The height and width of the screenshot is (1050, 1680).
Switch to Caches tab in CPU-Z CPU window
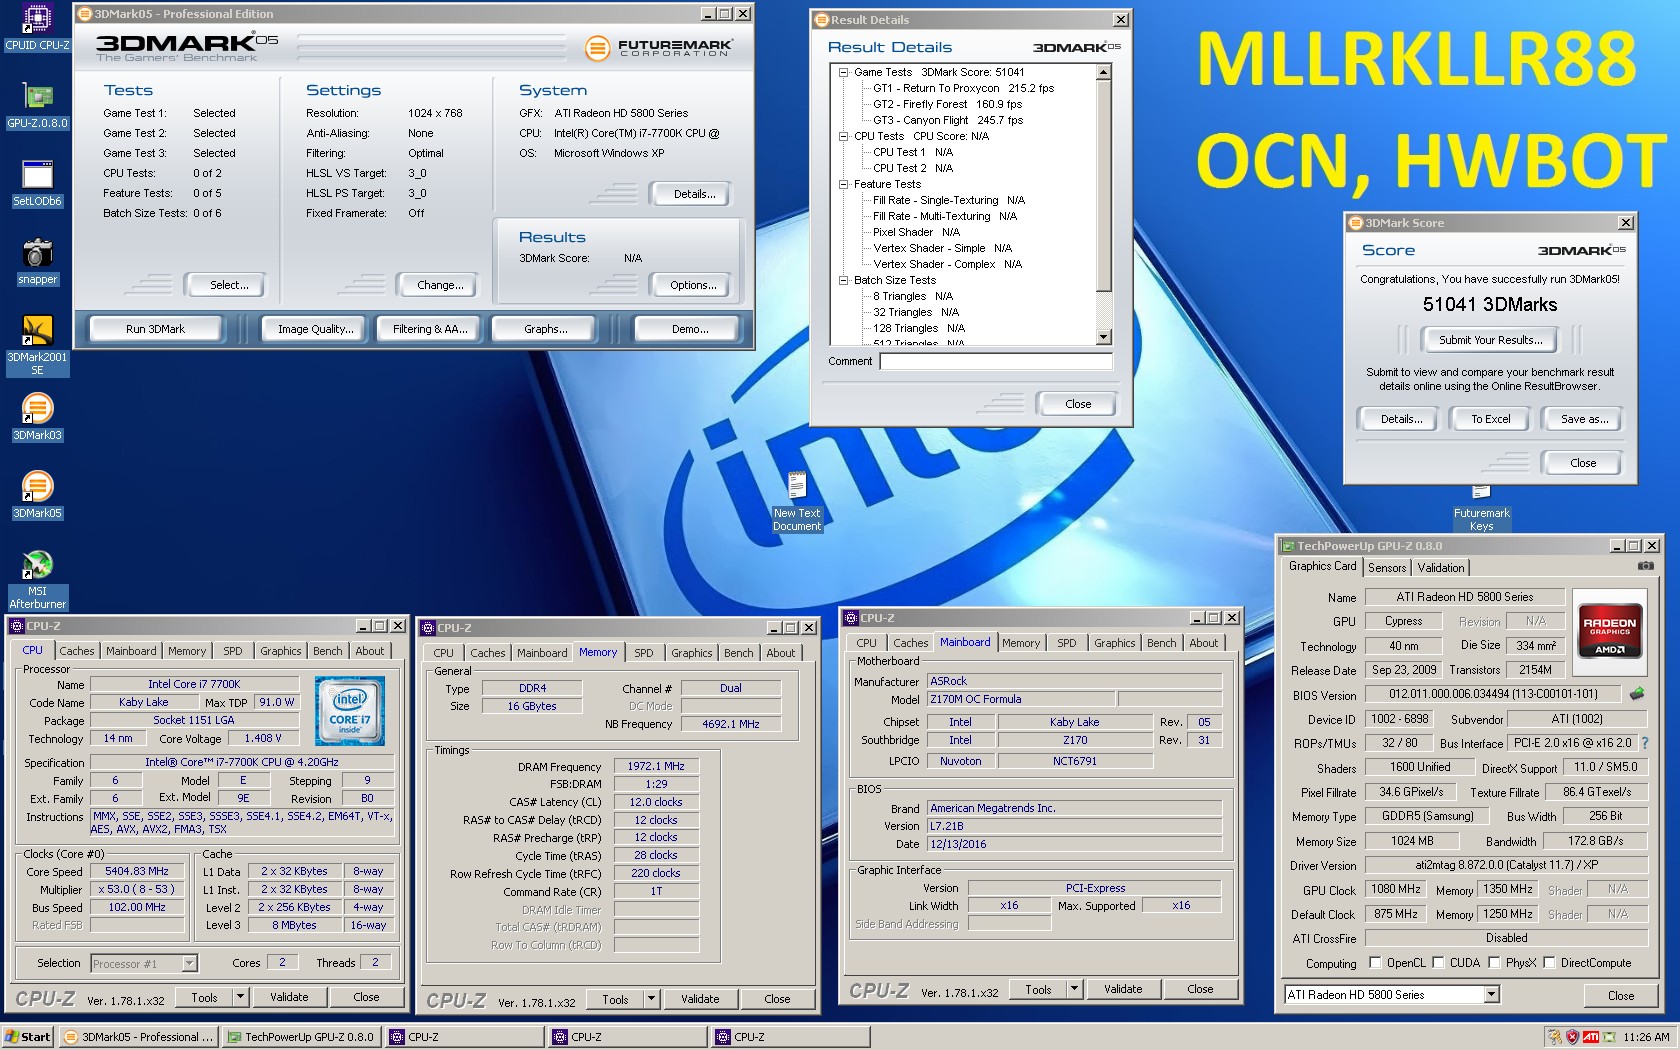pos(76,651)
